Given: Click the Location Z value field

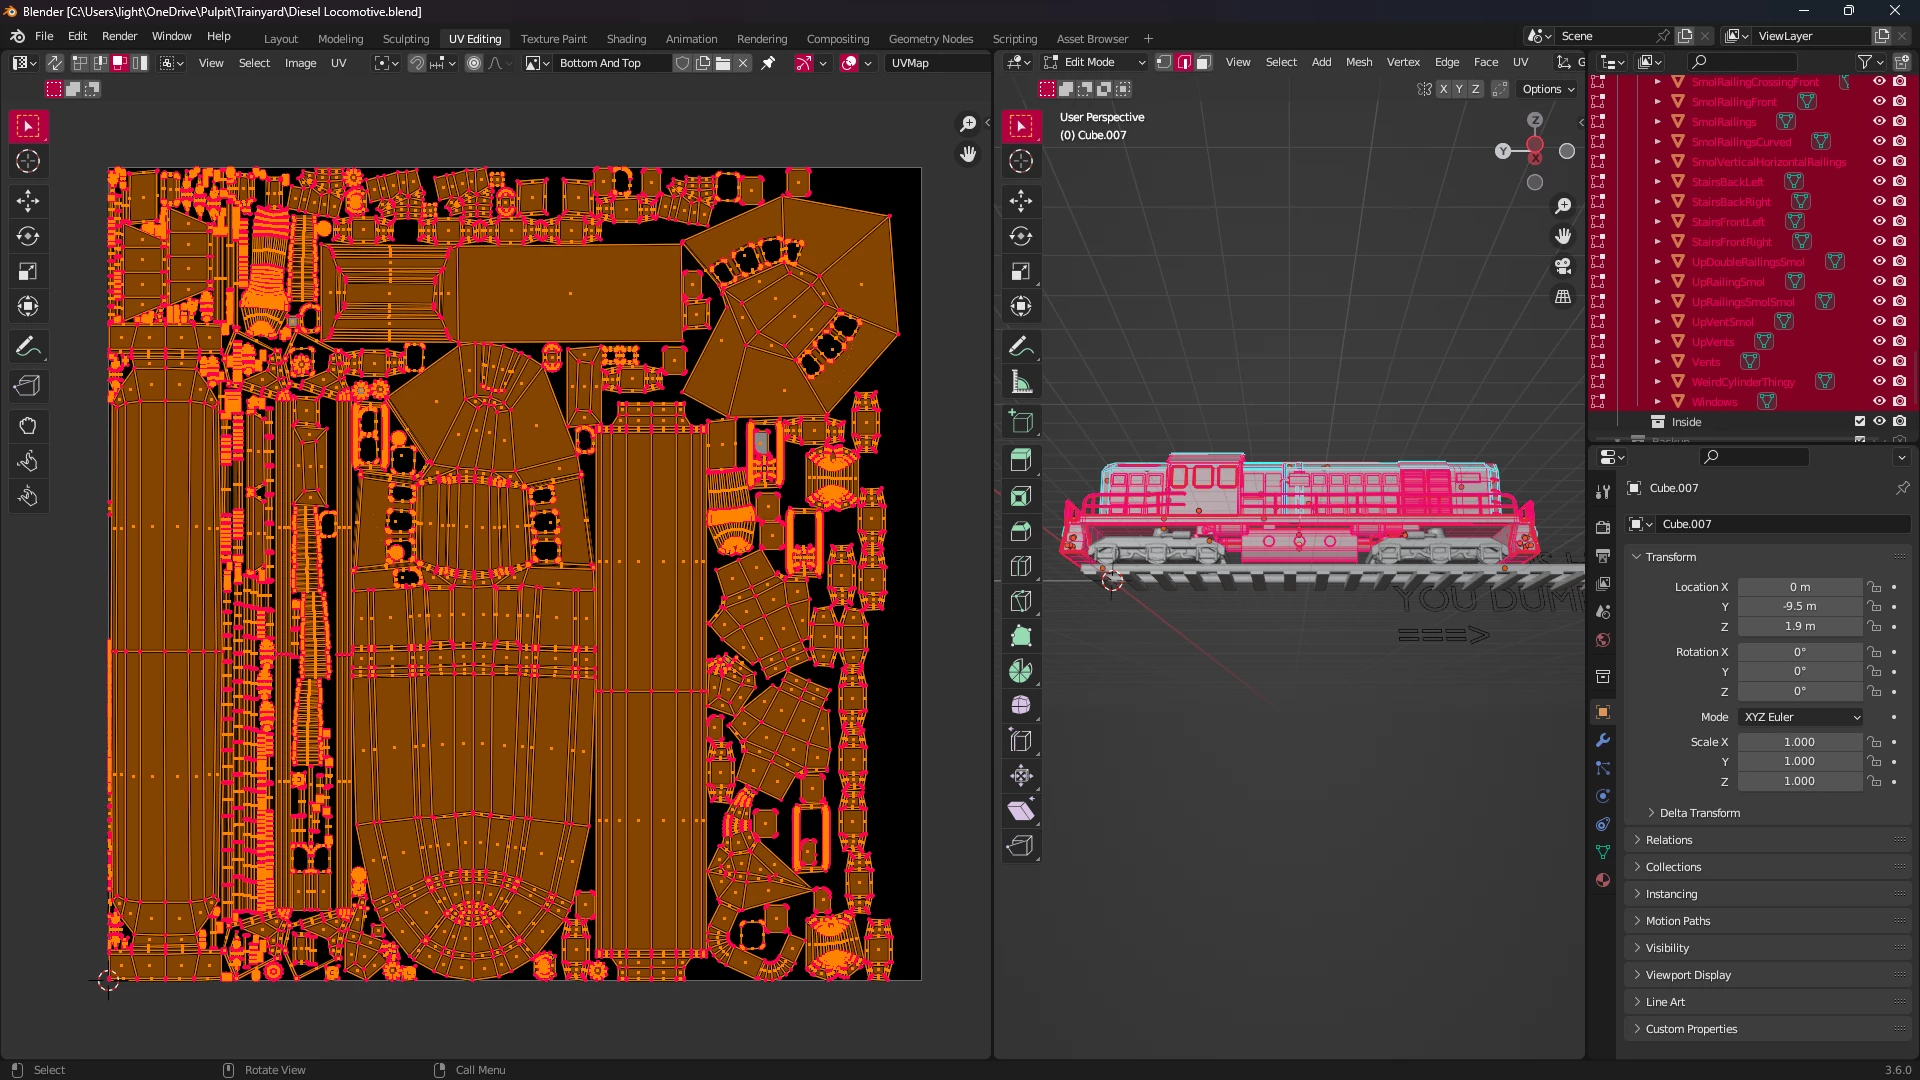Looking at the screenshot, I should pos(1799,627).
